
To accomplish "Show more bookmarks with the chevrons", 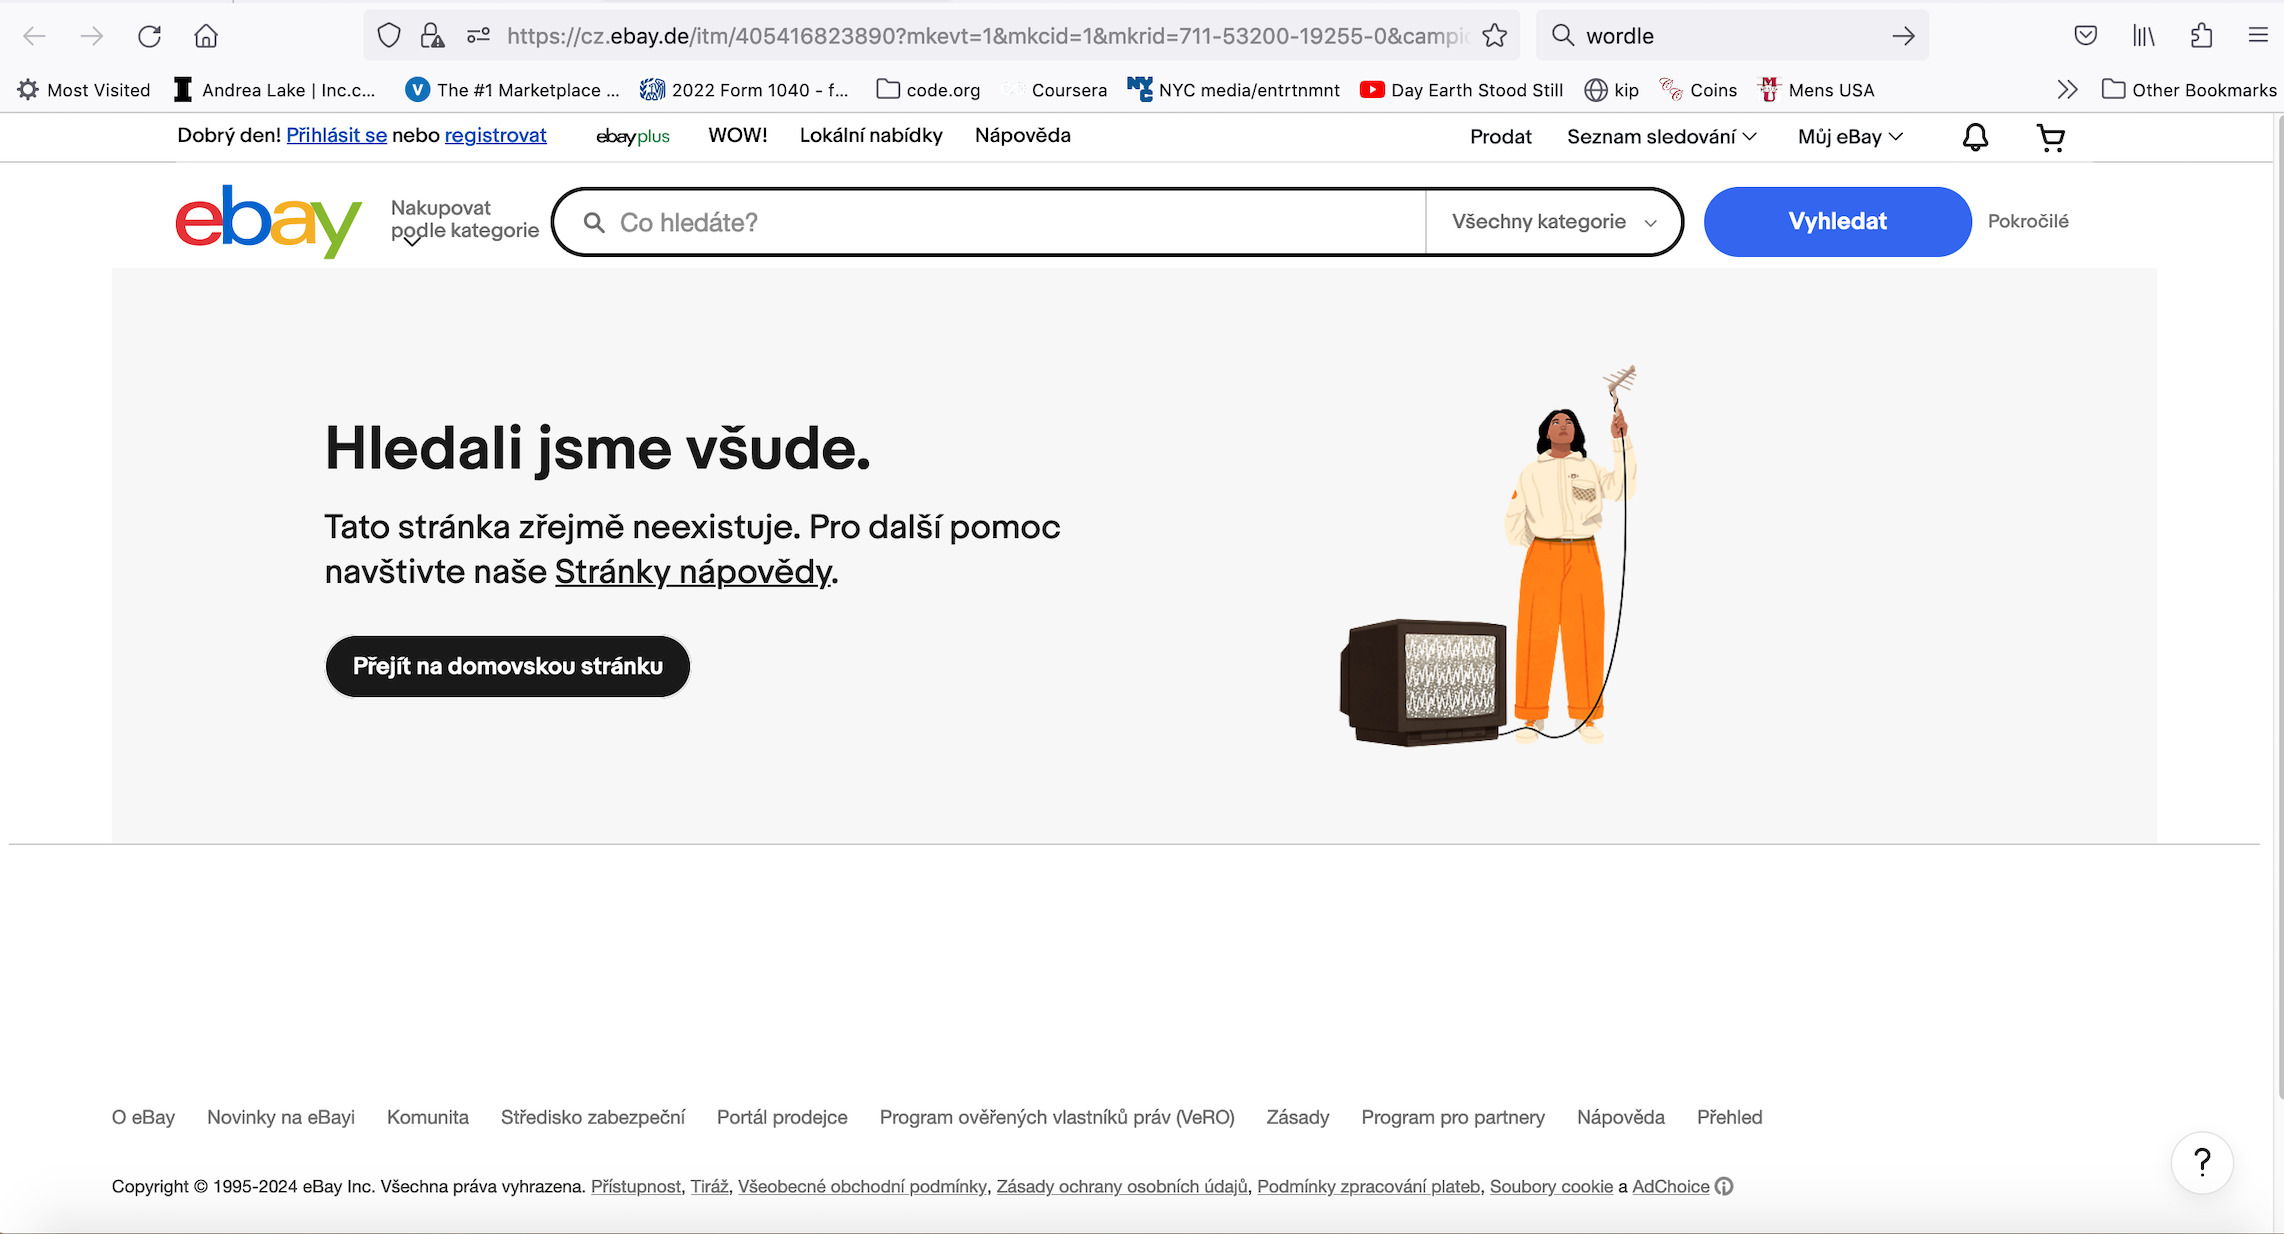I will click(2068, 90).
